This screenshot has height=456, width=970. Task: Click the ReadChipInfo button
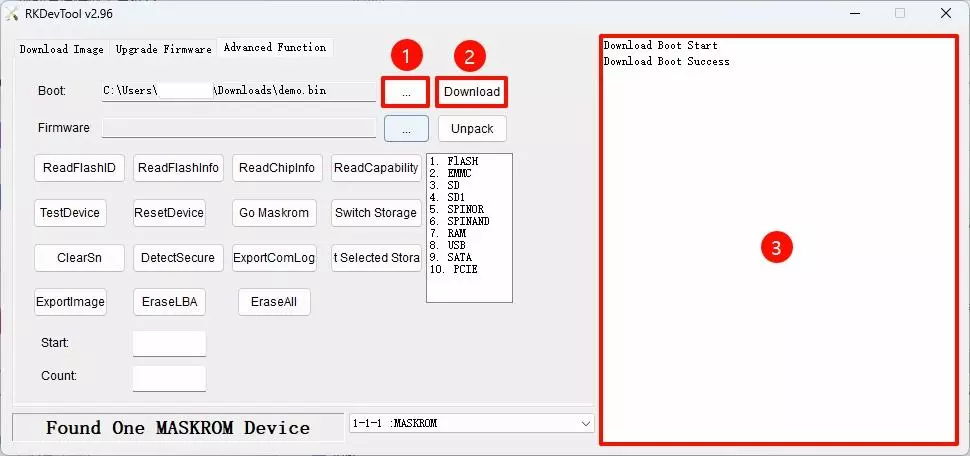276,168
